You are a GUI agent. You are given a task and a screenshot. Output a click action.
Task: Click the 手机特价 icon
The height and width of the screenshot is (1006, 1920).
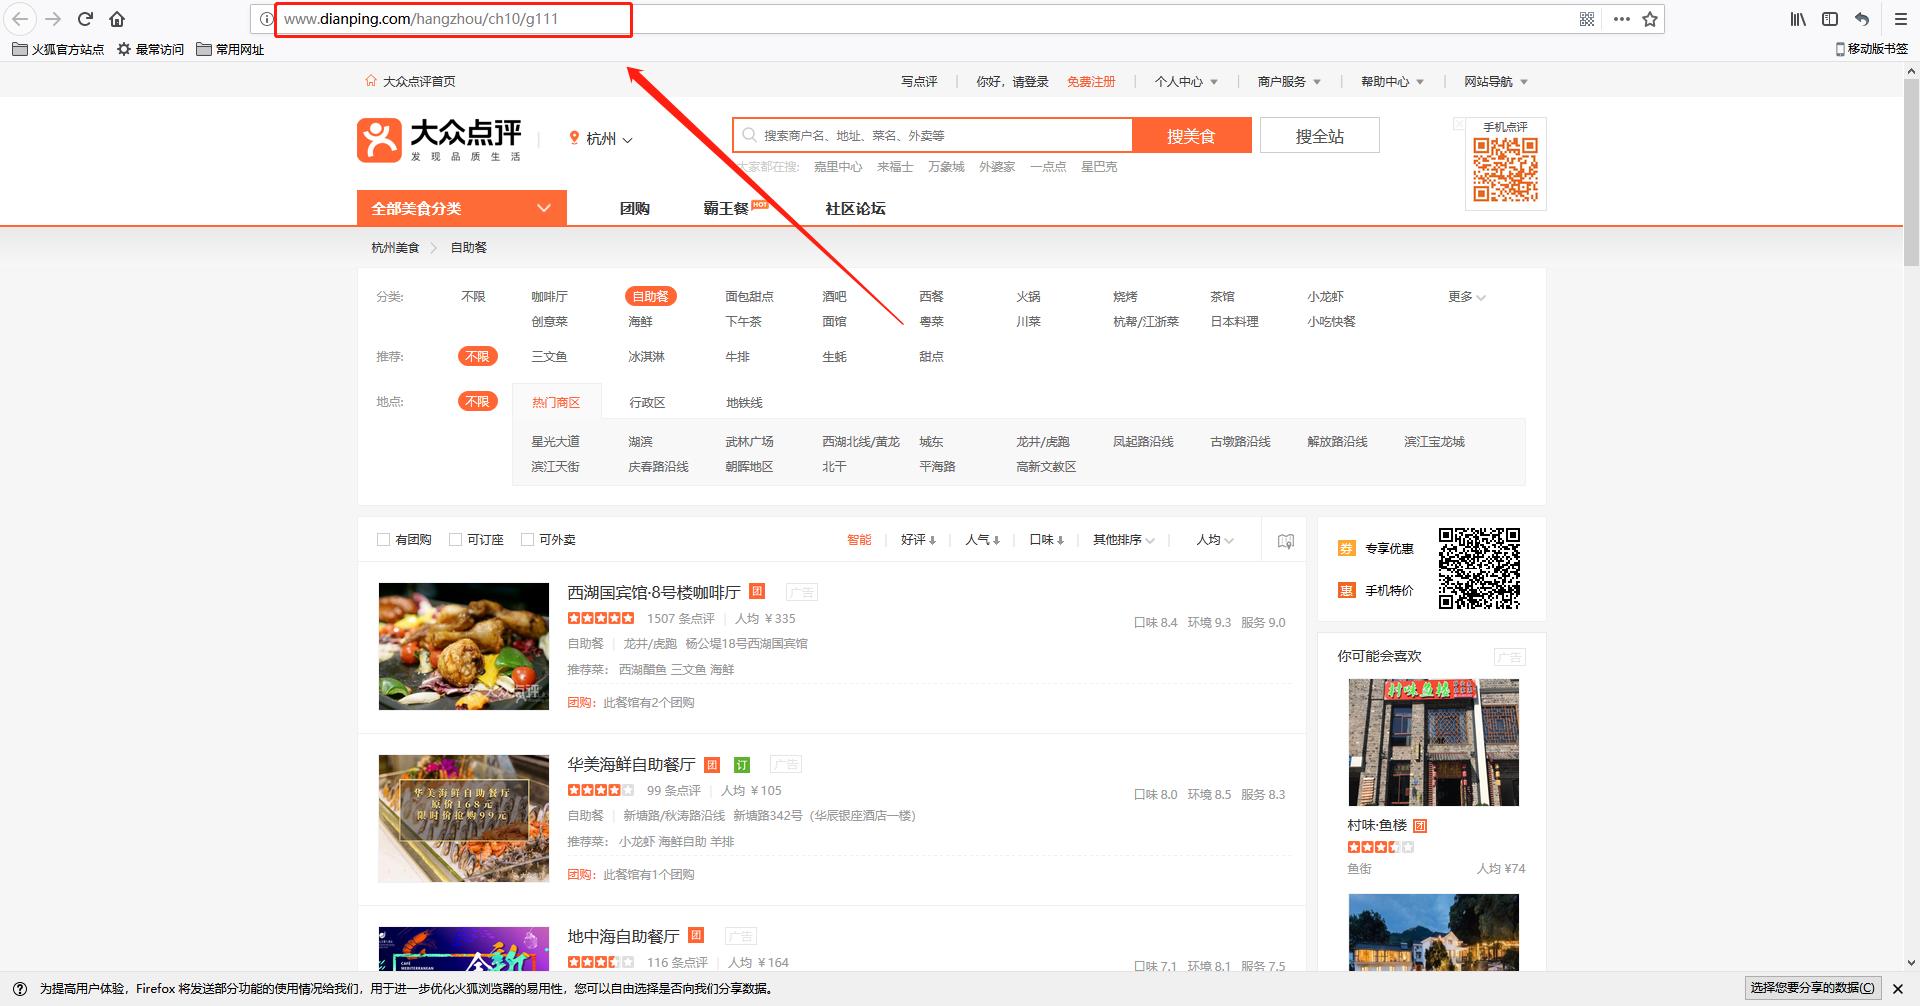coord(1346,590)
